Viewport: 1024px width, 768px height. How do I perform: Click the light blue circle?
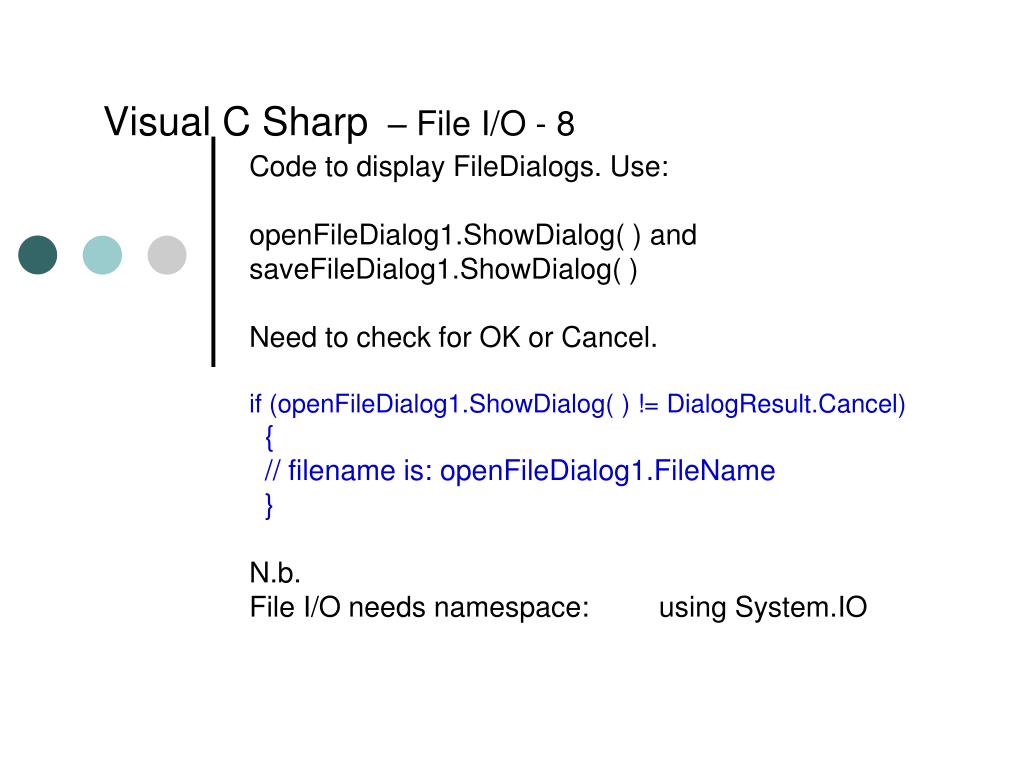(x=103, y=255)
